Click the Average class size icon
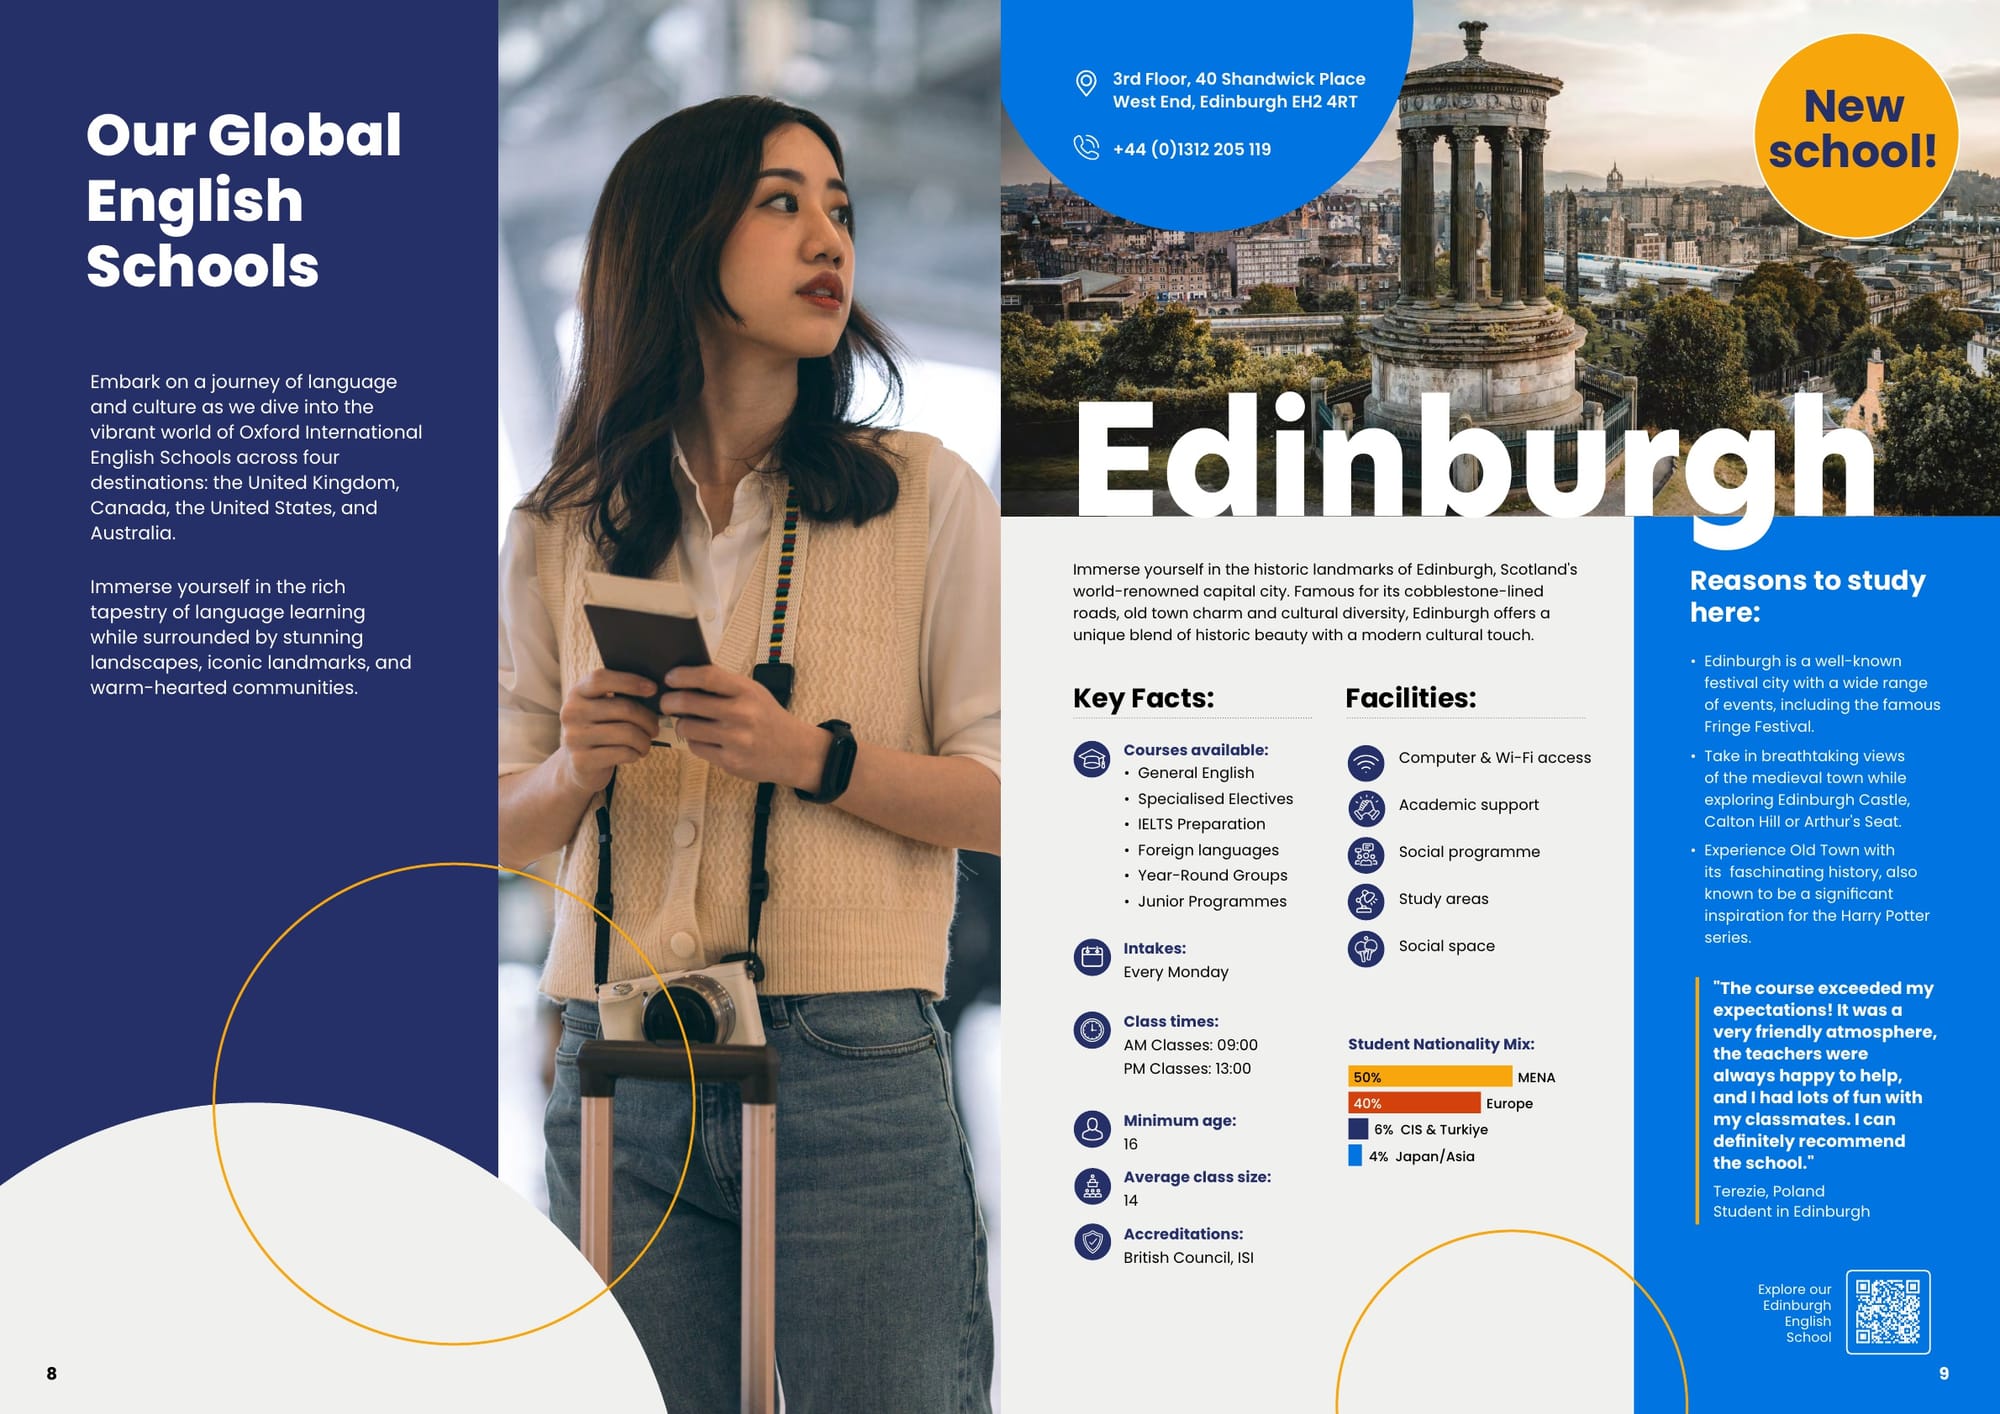This screenshot has width=2000, height=1414. [1092, 1186]
